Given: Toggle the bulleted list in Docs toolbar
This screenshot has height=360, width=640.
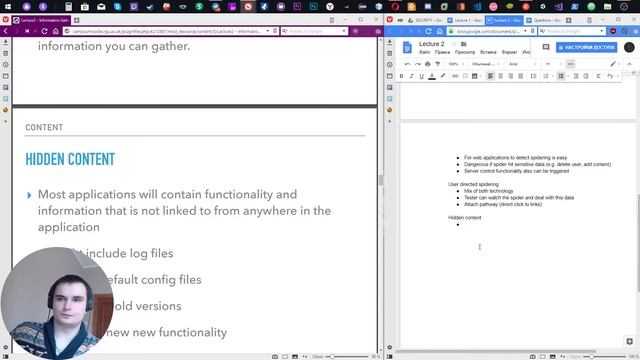Looking at the screenshot, I should (561, 76).
